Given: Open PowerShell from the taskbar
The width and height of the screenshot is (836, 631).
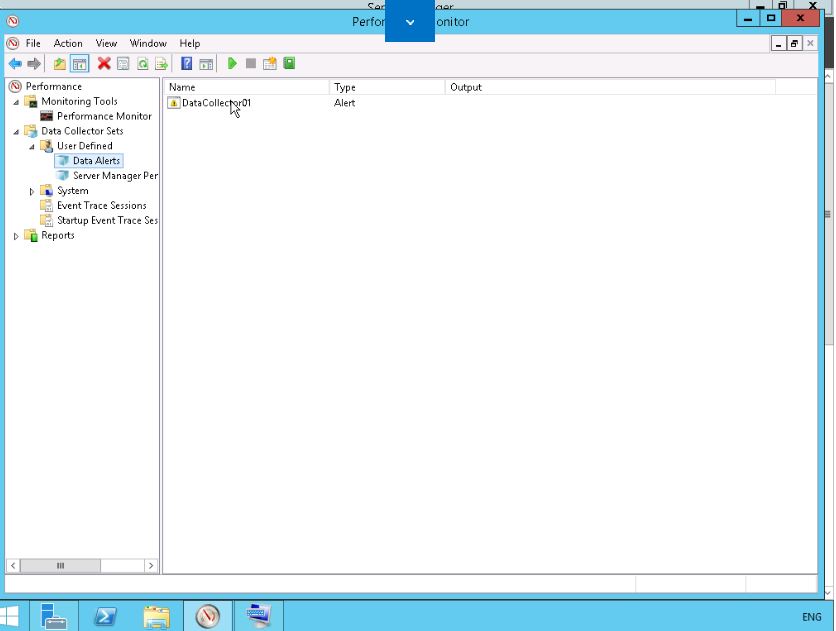Looking at the screenshot, I should (x=106, y=617).
